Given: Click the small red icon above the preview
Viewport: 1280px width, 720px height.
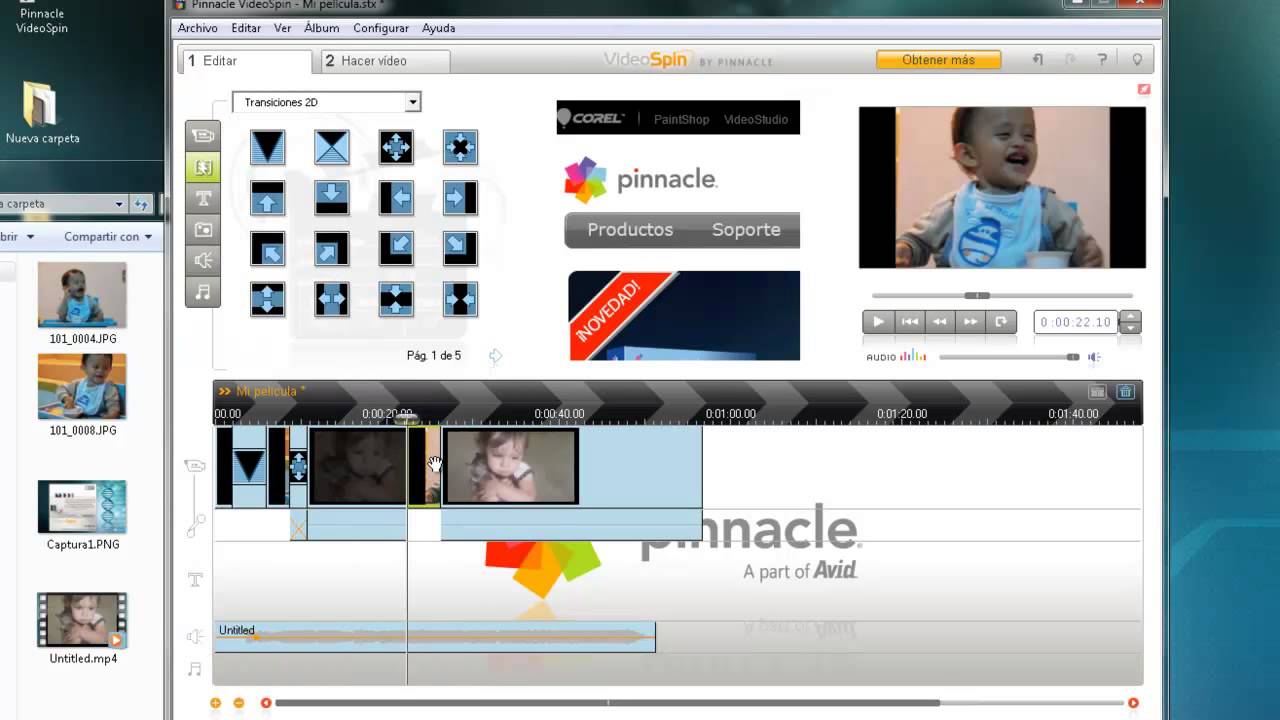Looking at the screenshot, I should point(1144,89).
